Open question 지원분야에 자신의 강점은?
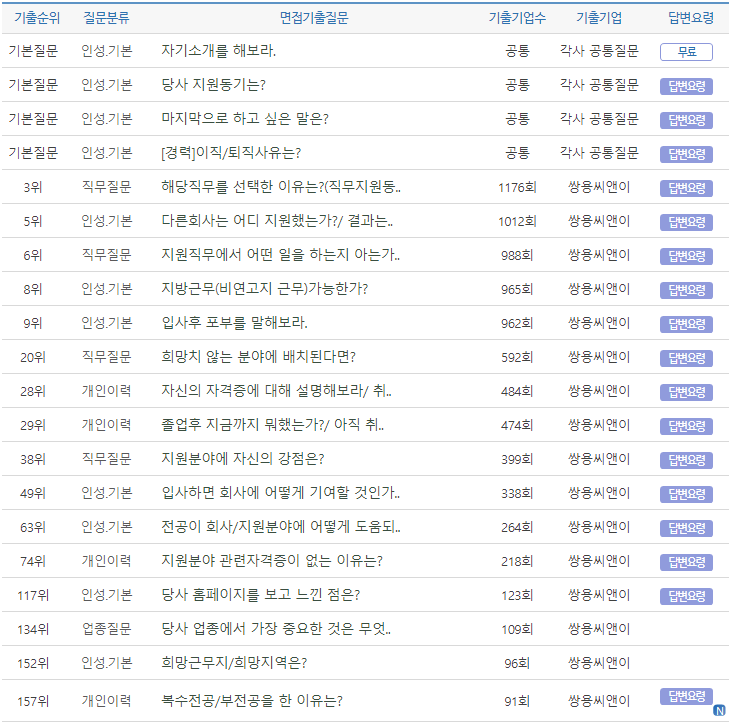The height and width of the screenshot is (725, 729). coord(242,459)
